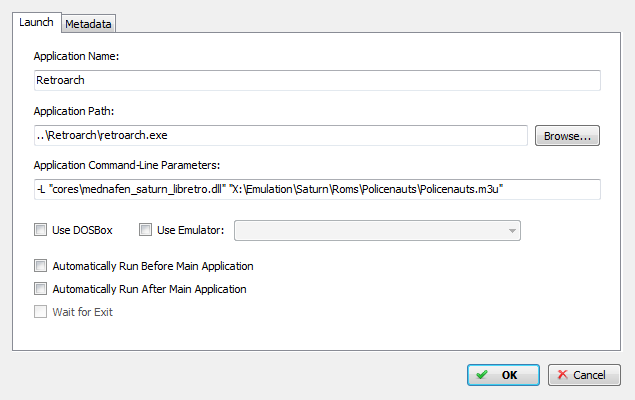Image resolution: width=635 pixels, height=400 pixels.
Task: Open the Browse button for application path
Action: pyautogui.click(x=567, y=136)
